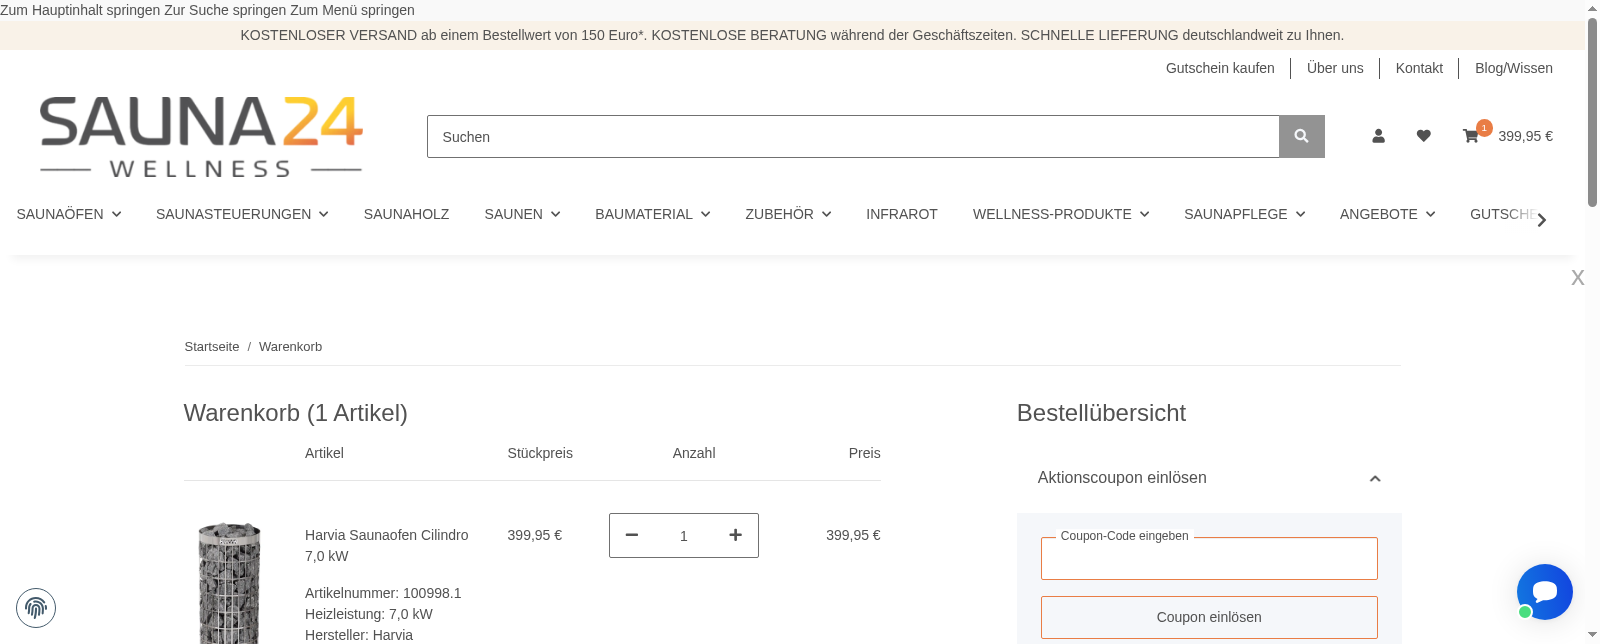Open the SAUNAHOLZ menu item
Image resolution: width=1600 pixels, height=644 pixels.
[x=406, y=214]
